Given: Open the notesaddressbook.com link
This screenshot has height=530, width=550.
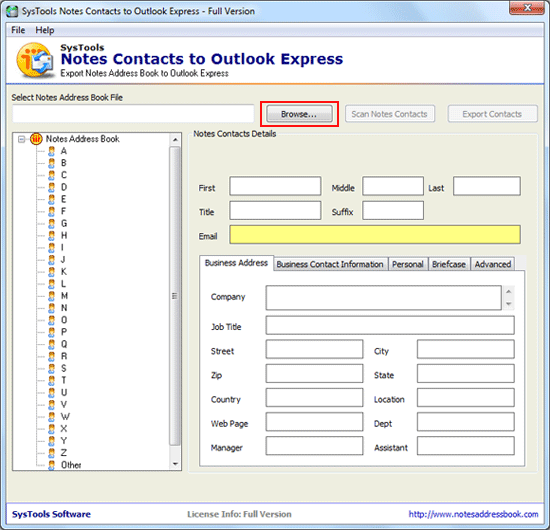Looking at the screenshot, I should [x=473, y=514].
